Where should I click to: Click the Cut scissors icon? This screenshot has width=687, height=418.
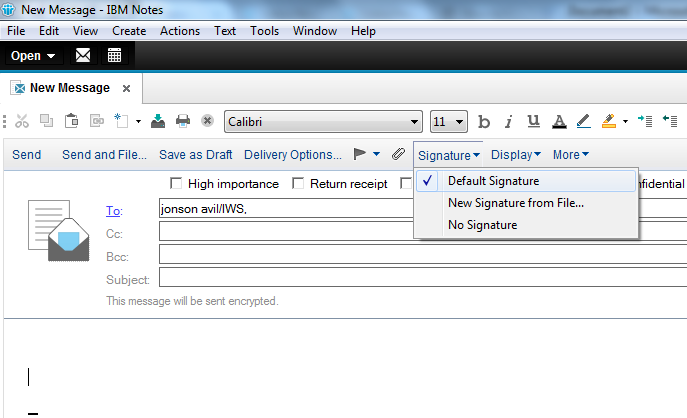pyautogui.click(x=22, y=121)
